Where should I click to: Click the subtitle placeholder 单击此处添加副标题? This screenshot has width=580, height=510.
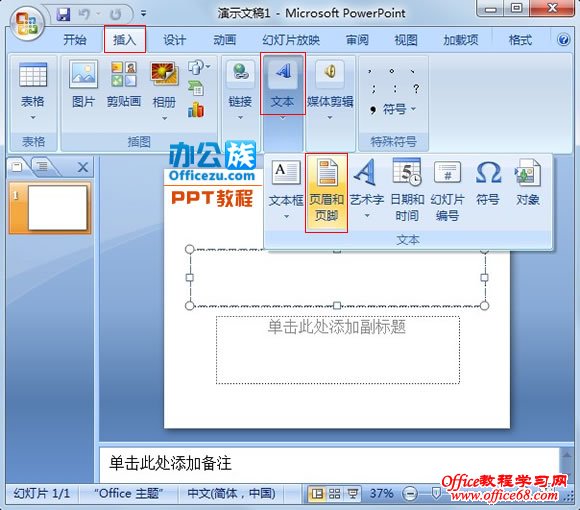[x=337, y=349]
